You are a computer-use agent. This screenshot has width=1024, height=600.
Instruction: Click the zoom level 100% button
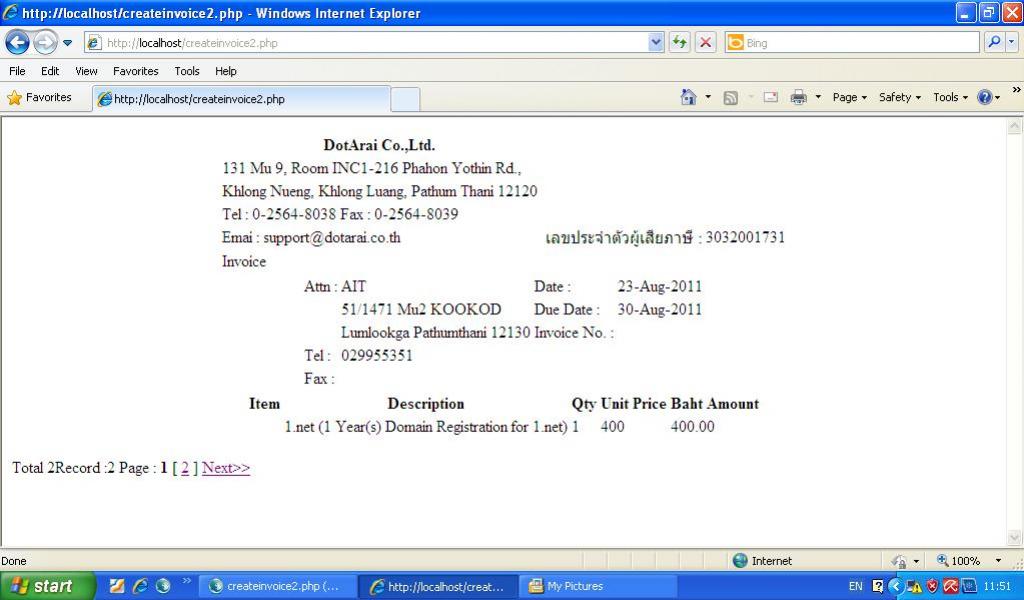pyautogui.click(x=959, y=561)
